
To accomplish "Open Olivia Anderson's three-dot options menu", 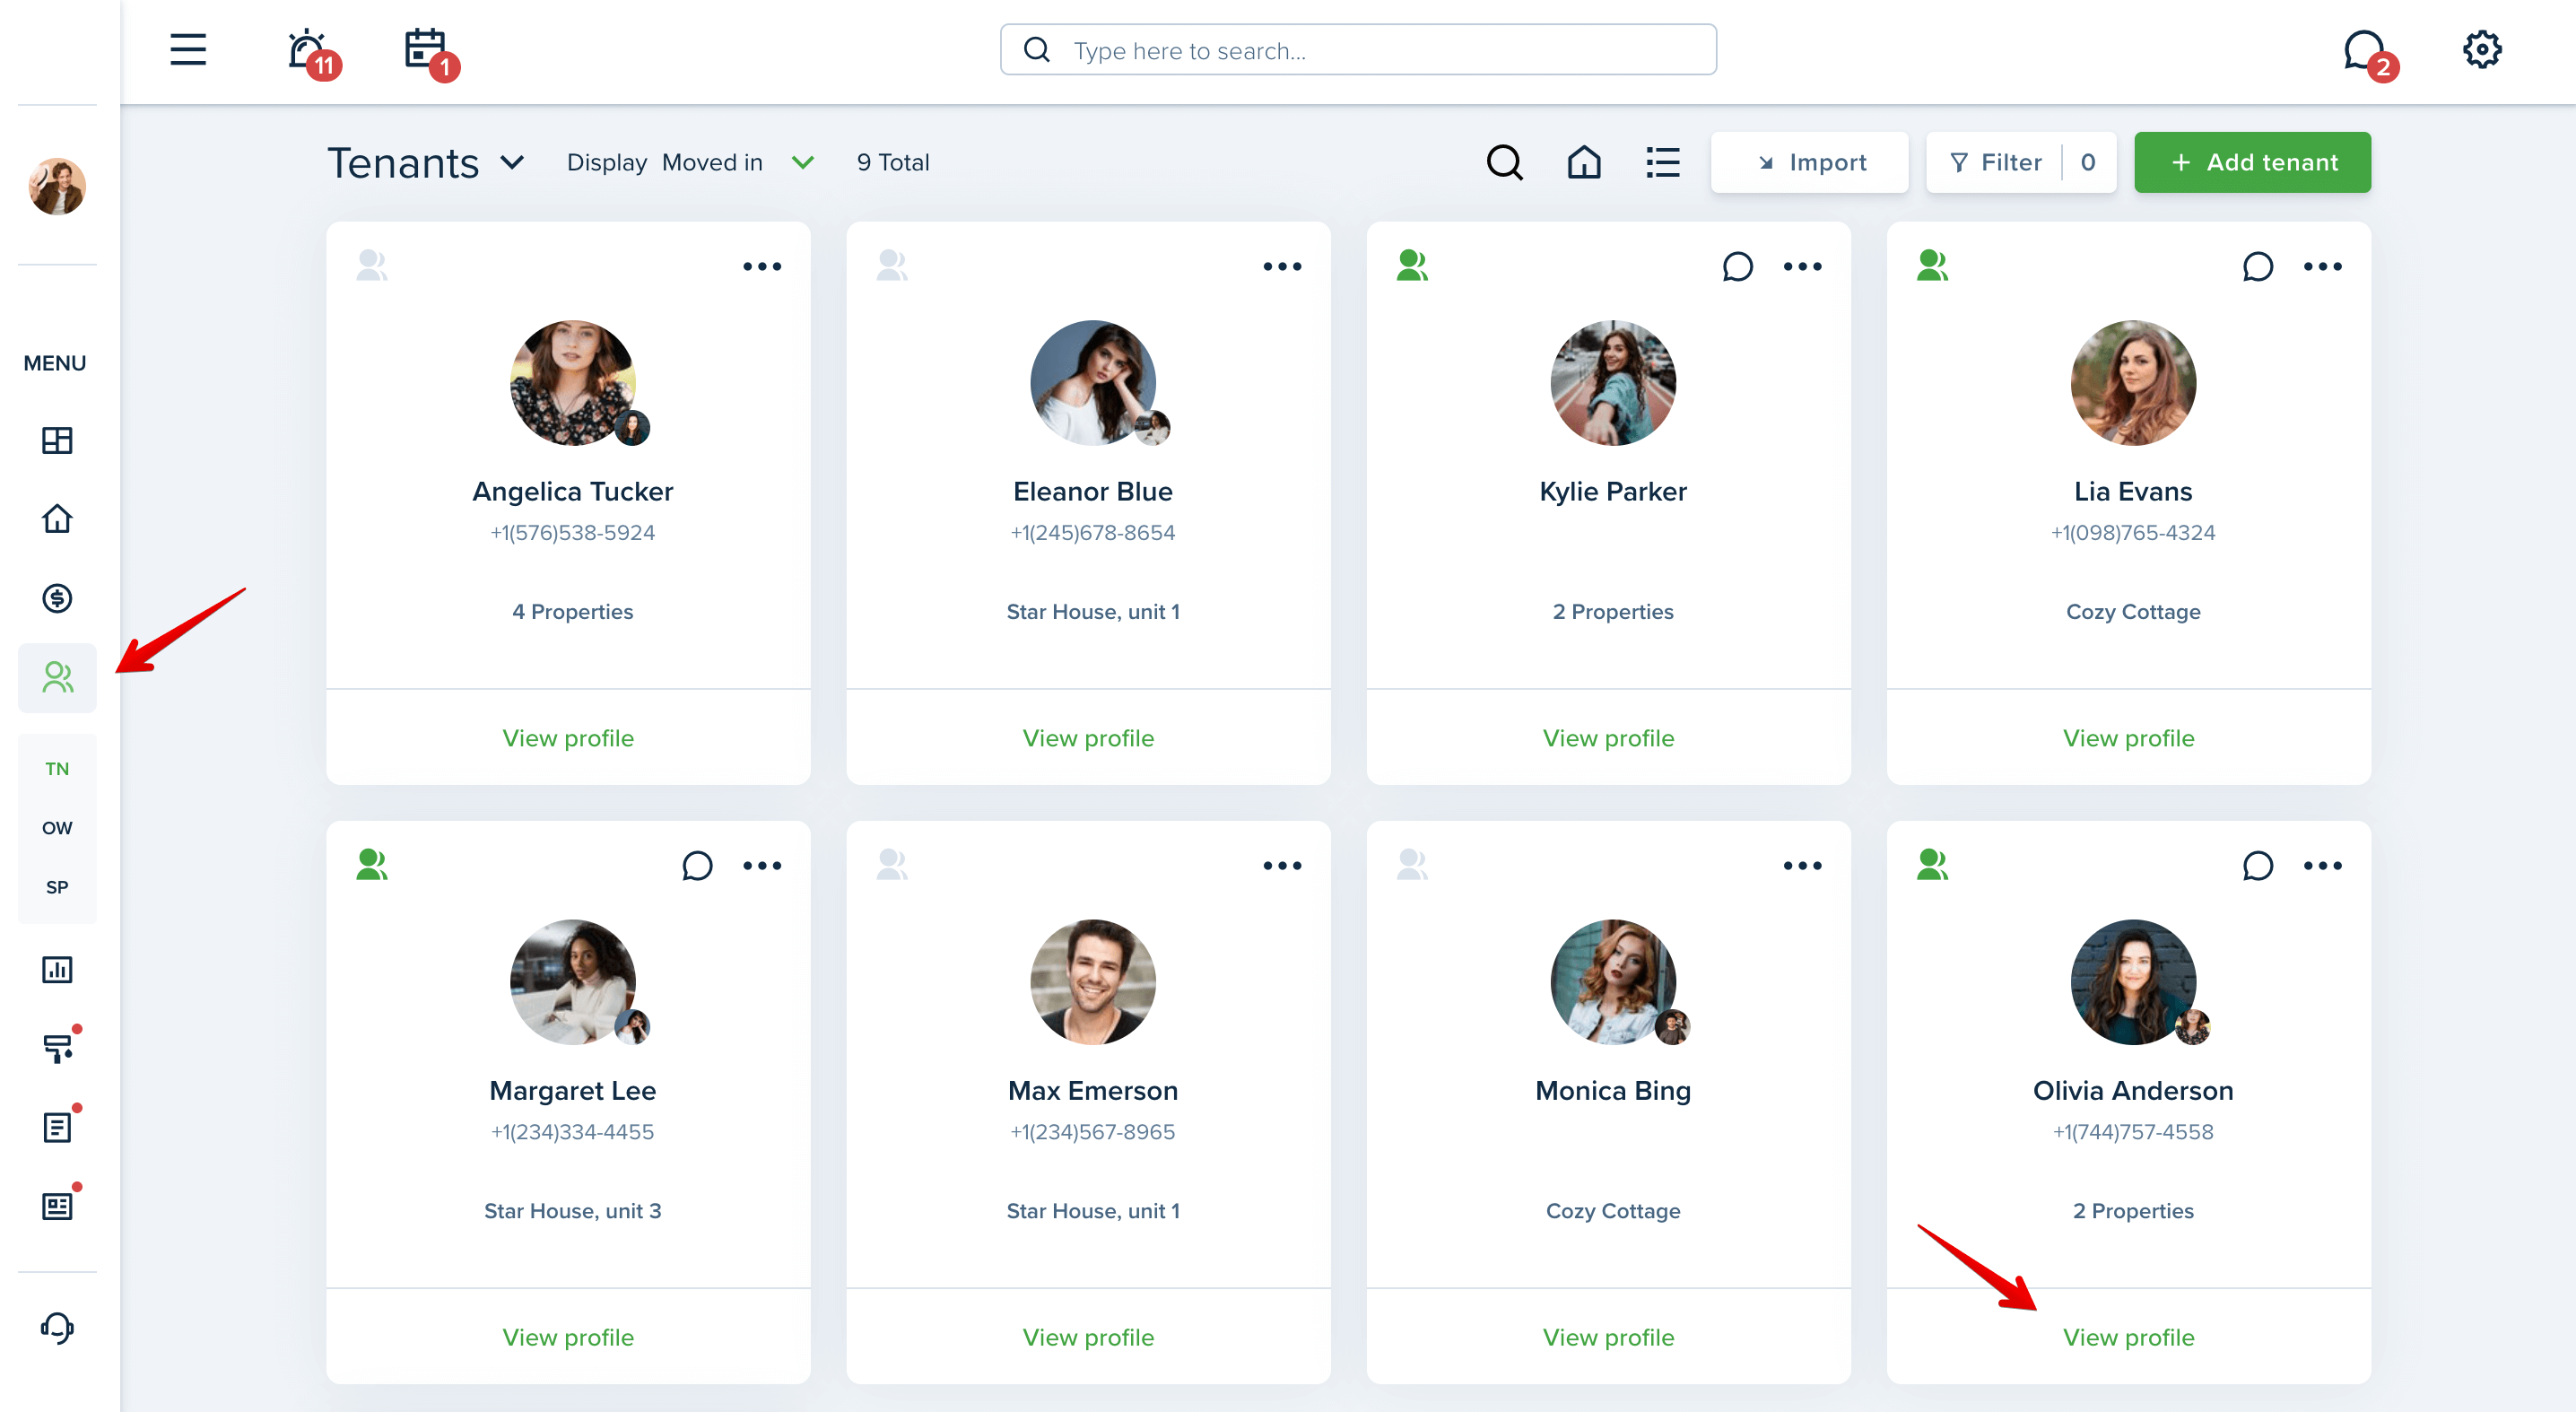I will [2322, 865].
